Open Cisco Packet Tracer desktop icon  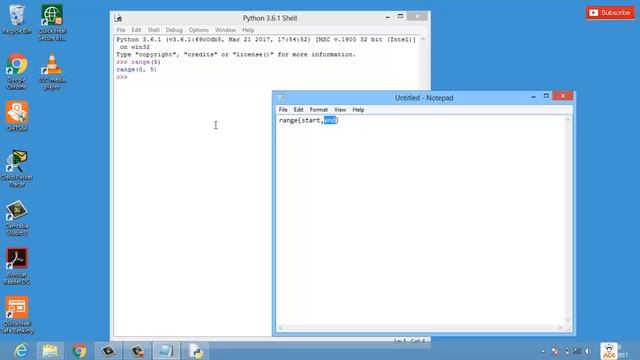point(17,168)
